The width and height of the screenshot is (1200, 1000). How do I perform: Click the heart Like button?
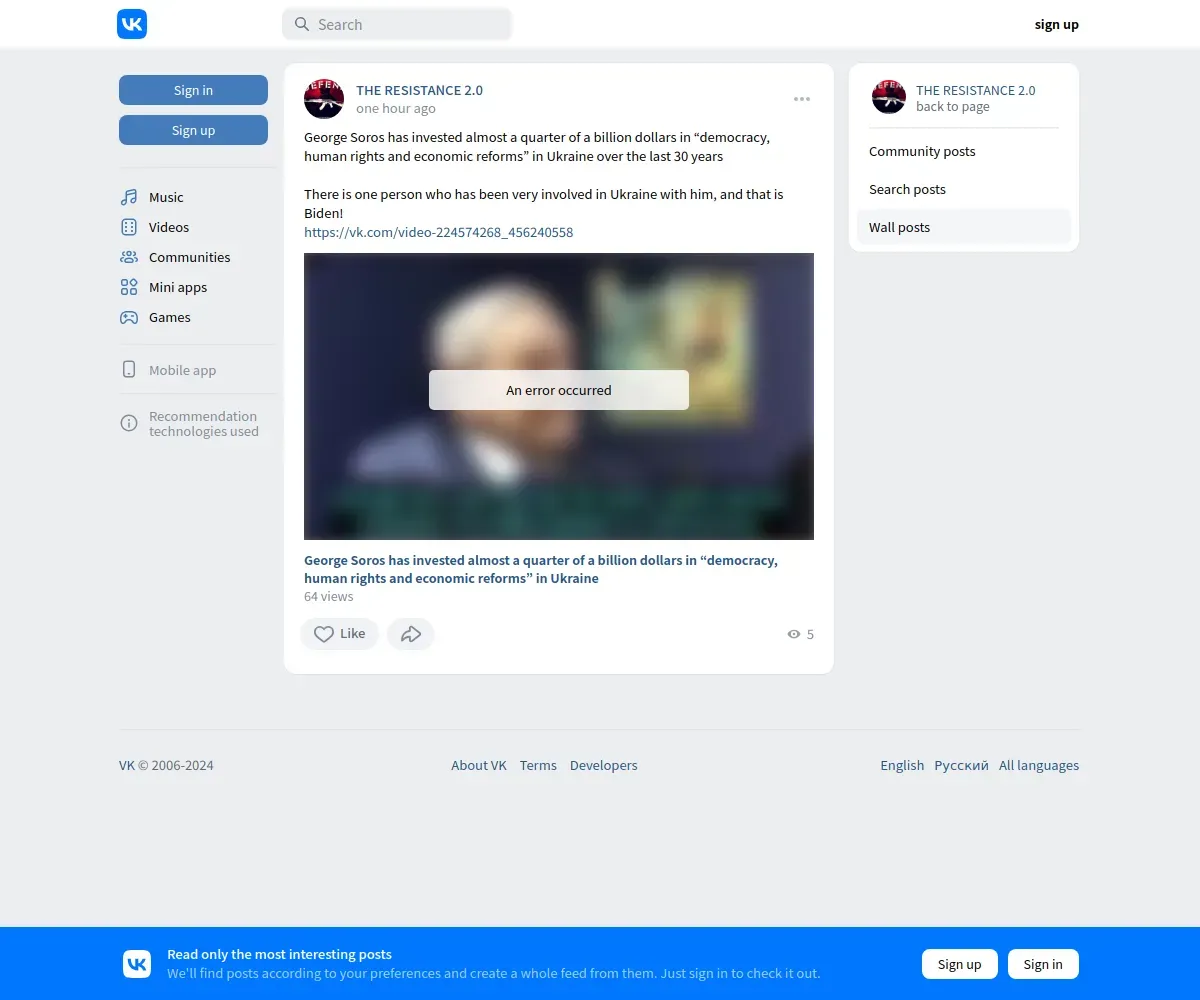340,634
